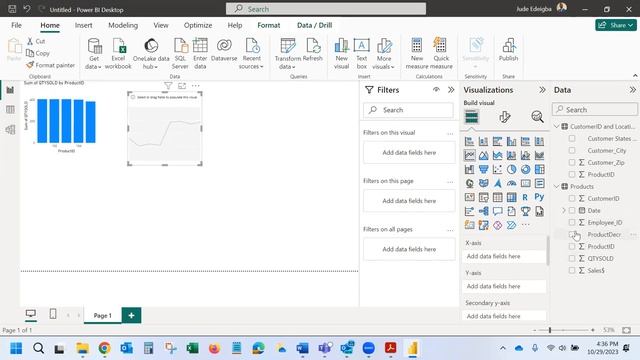Switch to Table view in left sidebar
This screenshot has height=360, width=640.
click(10, 109)
